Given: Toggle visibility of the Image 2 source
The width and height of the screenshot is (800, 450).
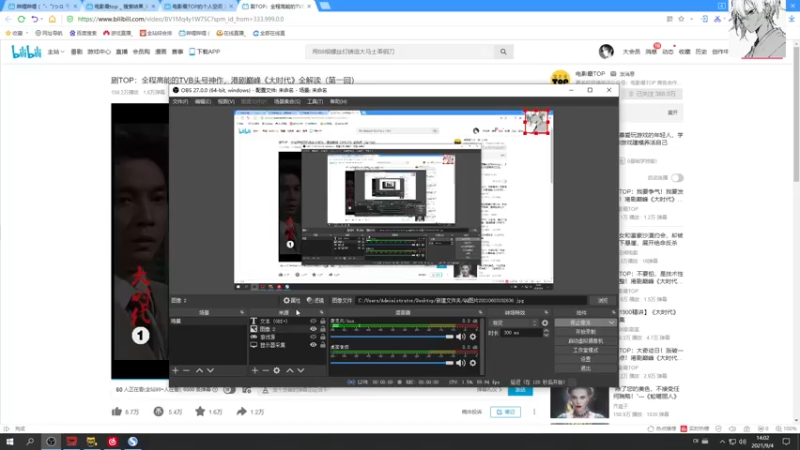Looking at the screenshot, I should pos(313,329).
